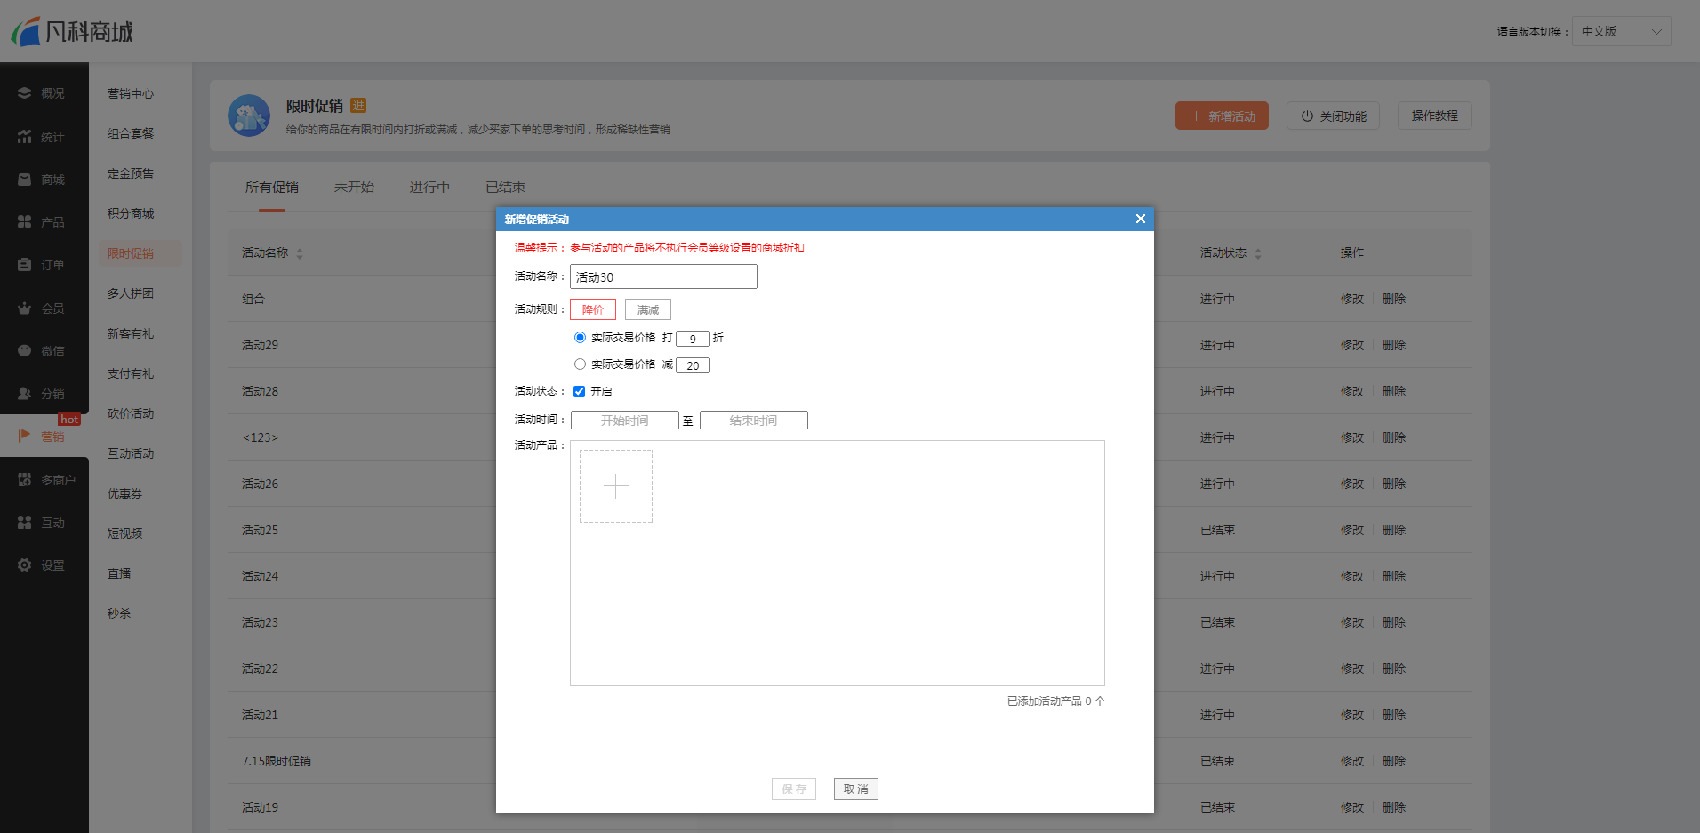Click 修改 for the 组合 row
Image resolution: width=1700 pixels, height=833 pixels.
click(1352, 299)
